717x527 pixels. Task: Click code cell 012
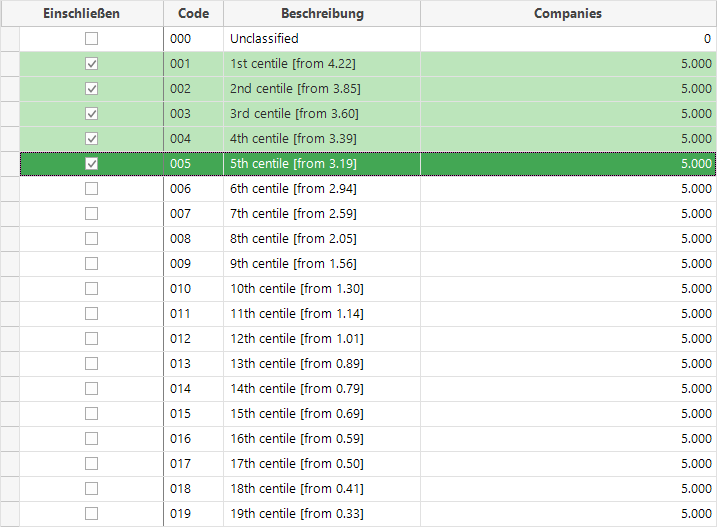[x=193, y=339]
